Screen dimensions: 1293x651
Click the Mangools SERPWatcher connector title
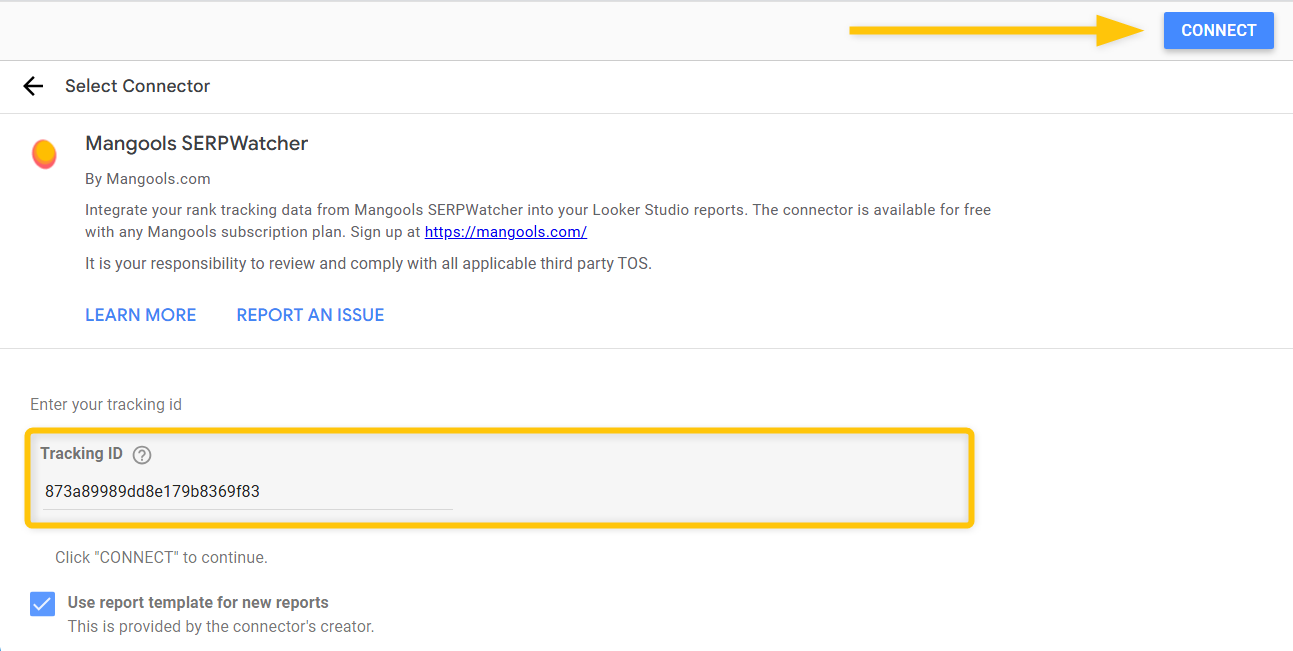pos(196,143)
